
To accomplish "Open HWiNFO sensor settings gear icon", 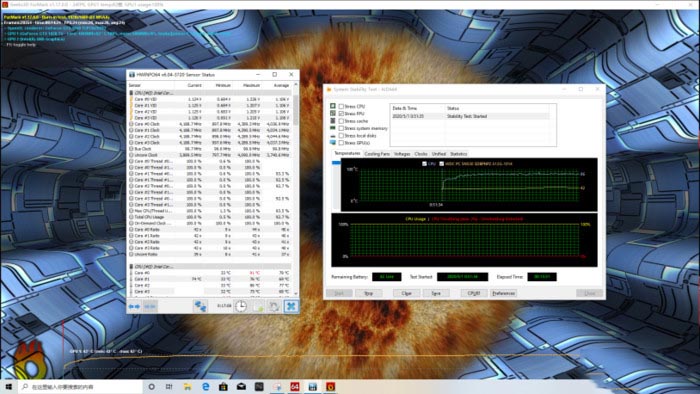I will pyautogui.click(x=274, y=306).
